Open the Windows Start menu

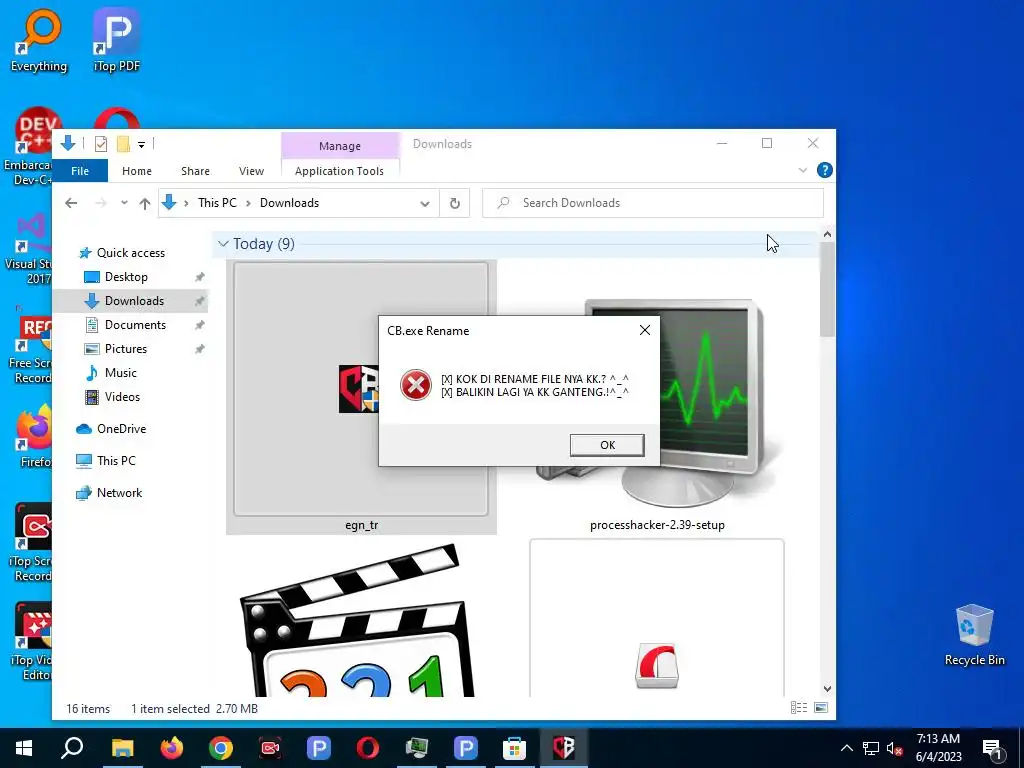pyautogui.click(x=24, y=748)
